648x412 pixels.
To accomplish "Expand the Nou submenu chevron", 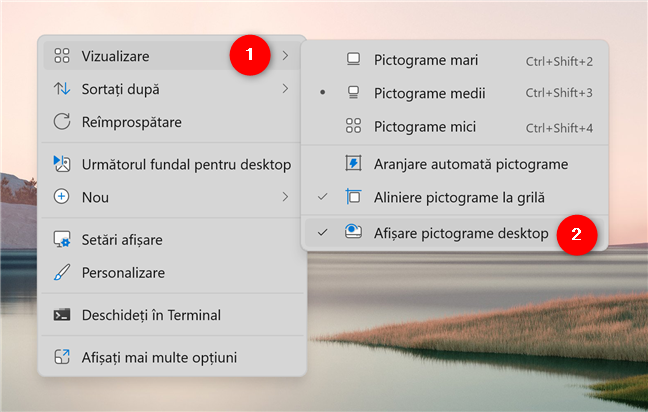I will [285, 197].
